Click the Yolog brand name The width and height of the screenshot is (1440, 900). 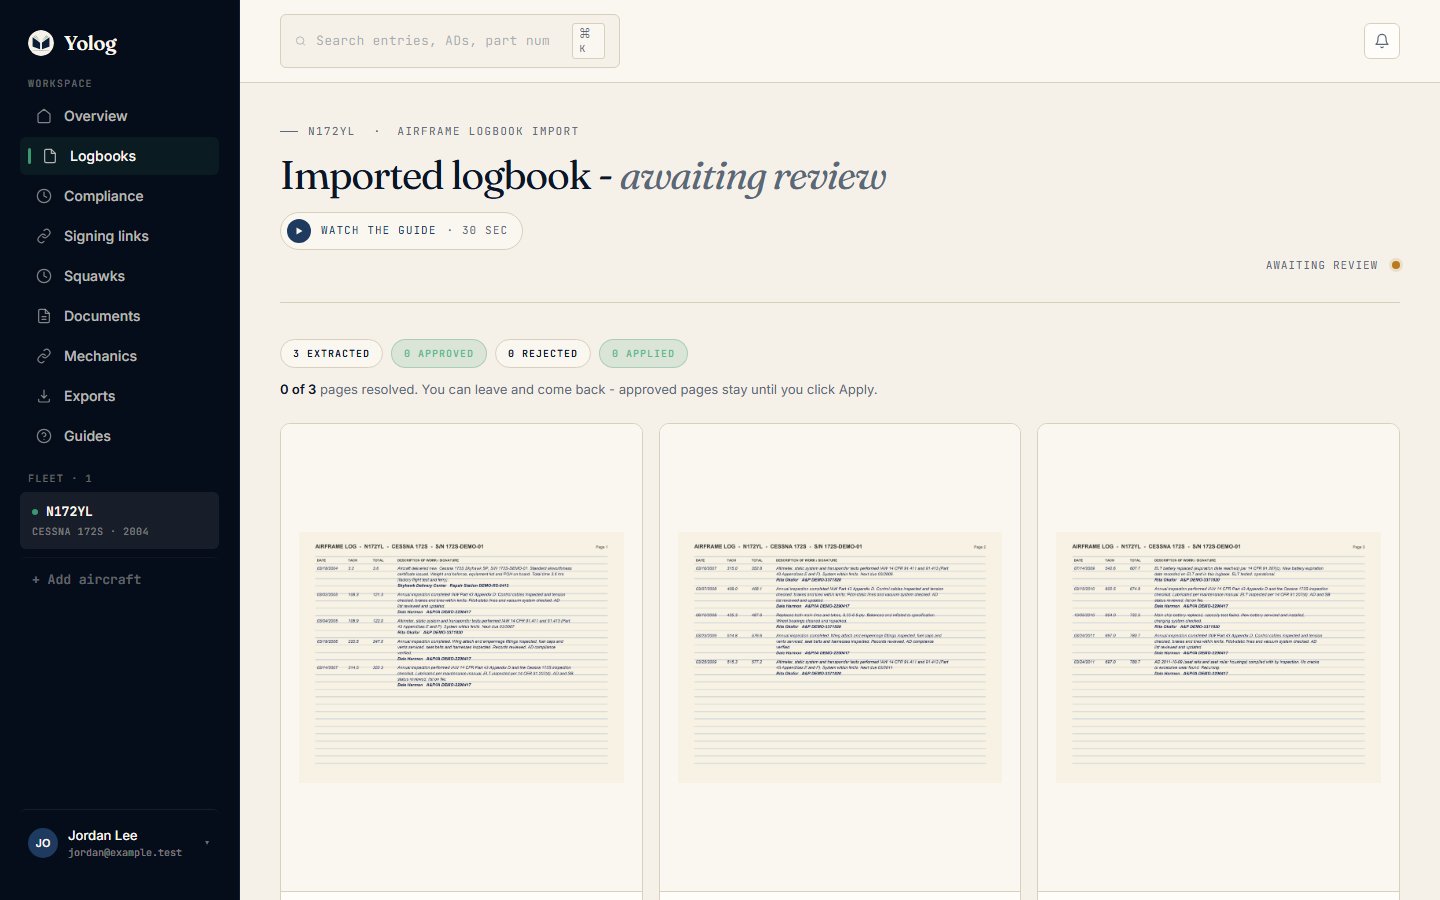pyautogui.click(x=90, y=43)
